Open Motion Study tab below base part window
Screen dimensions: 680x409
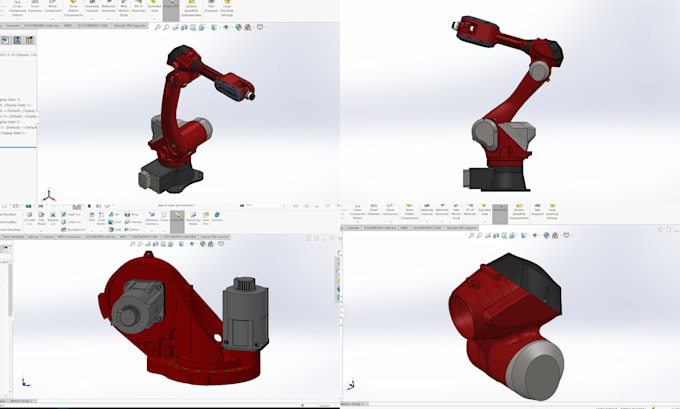(23, 401)
